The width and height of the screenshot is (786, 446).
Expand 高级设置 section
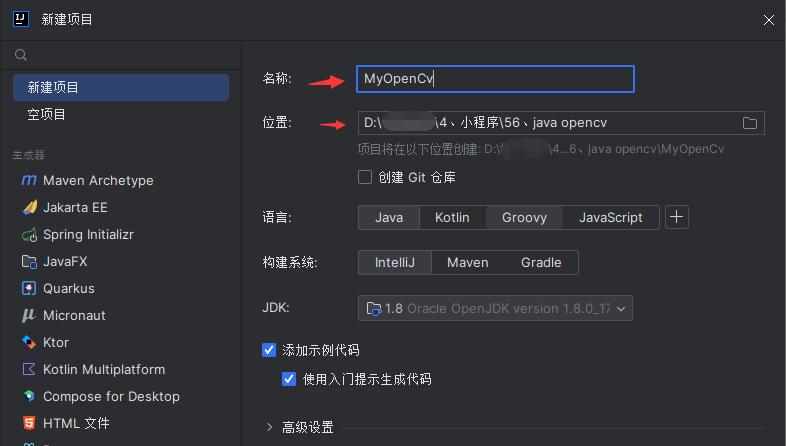pyautogui.click(x=269, y=427)
